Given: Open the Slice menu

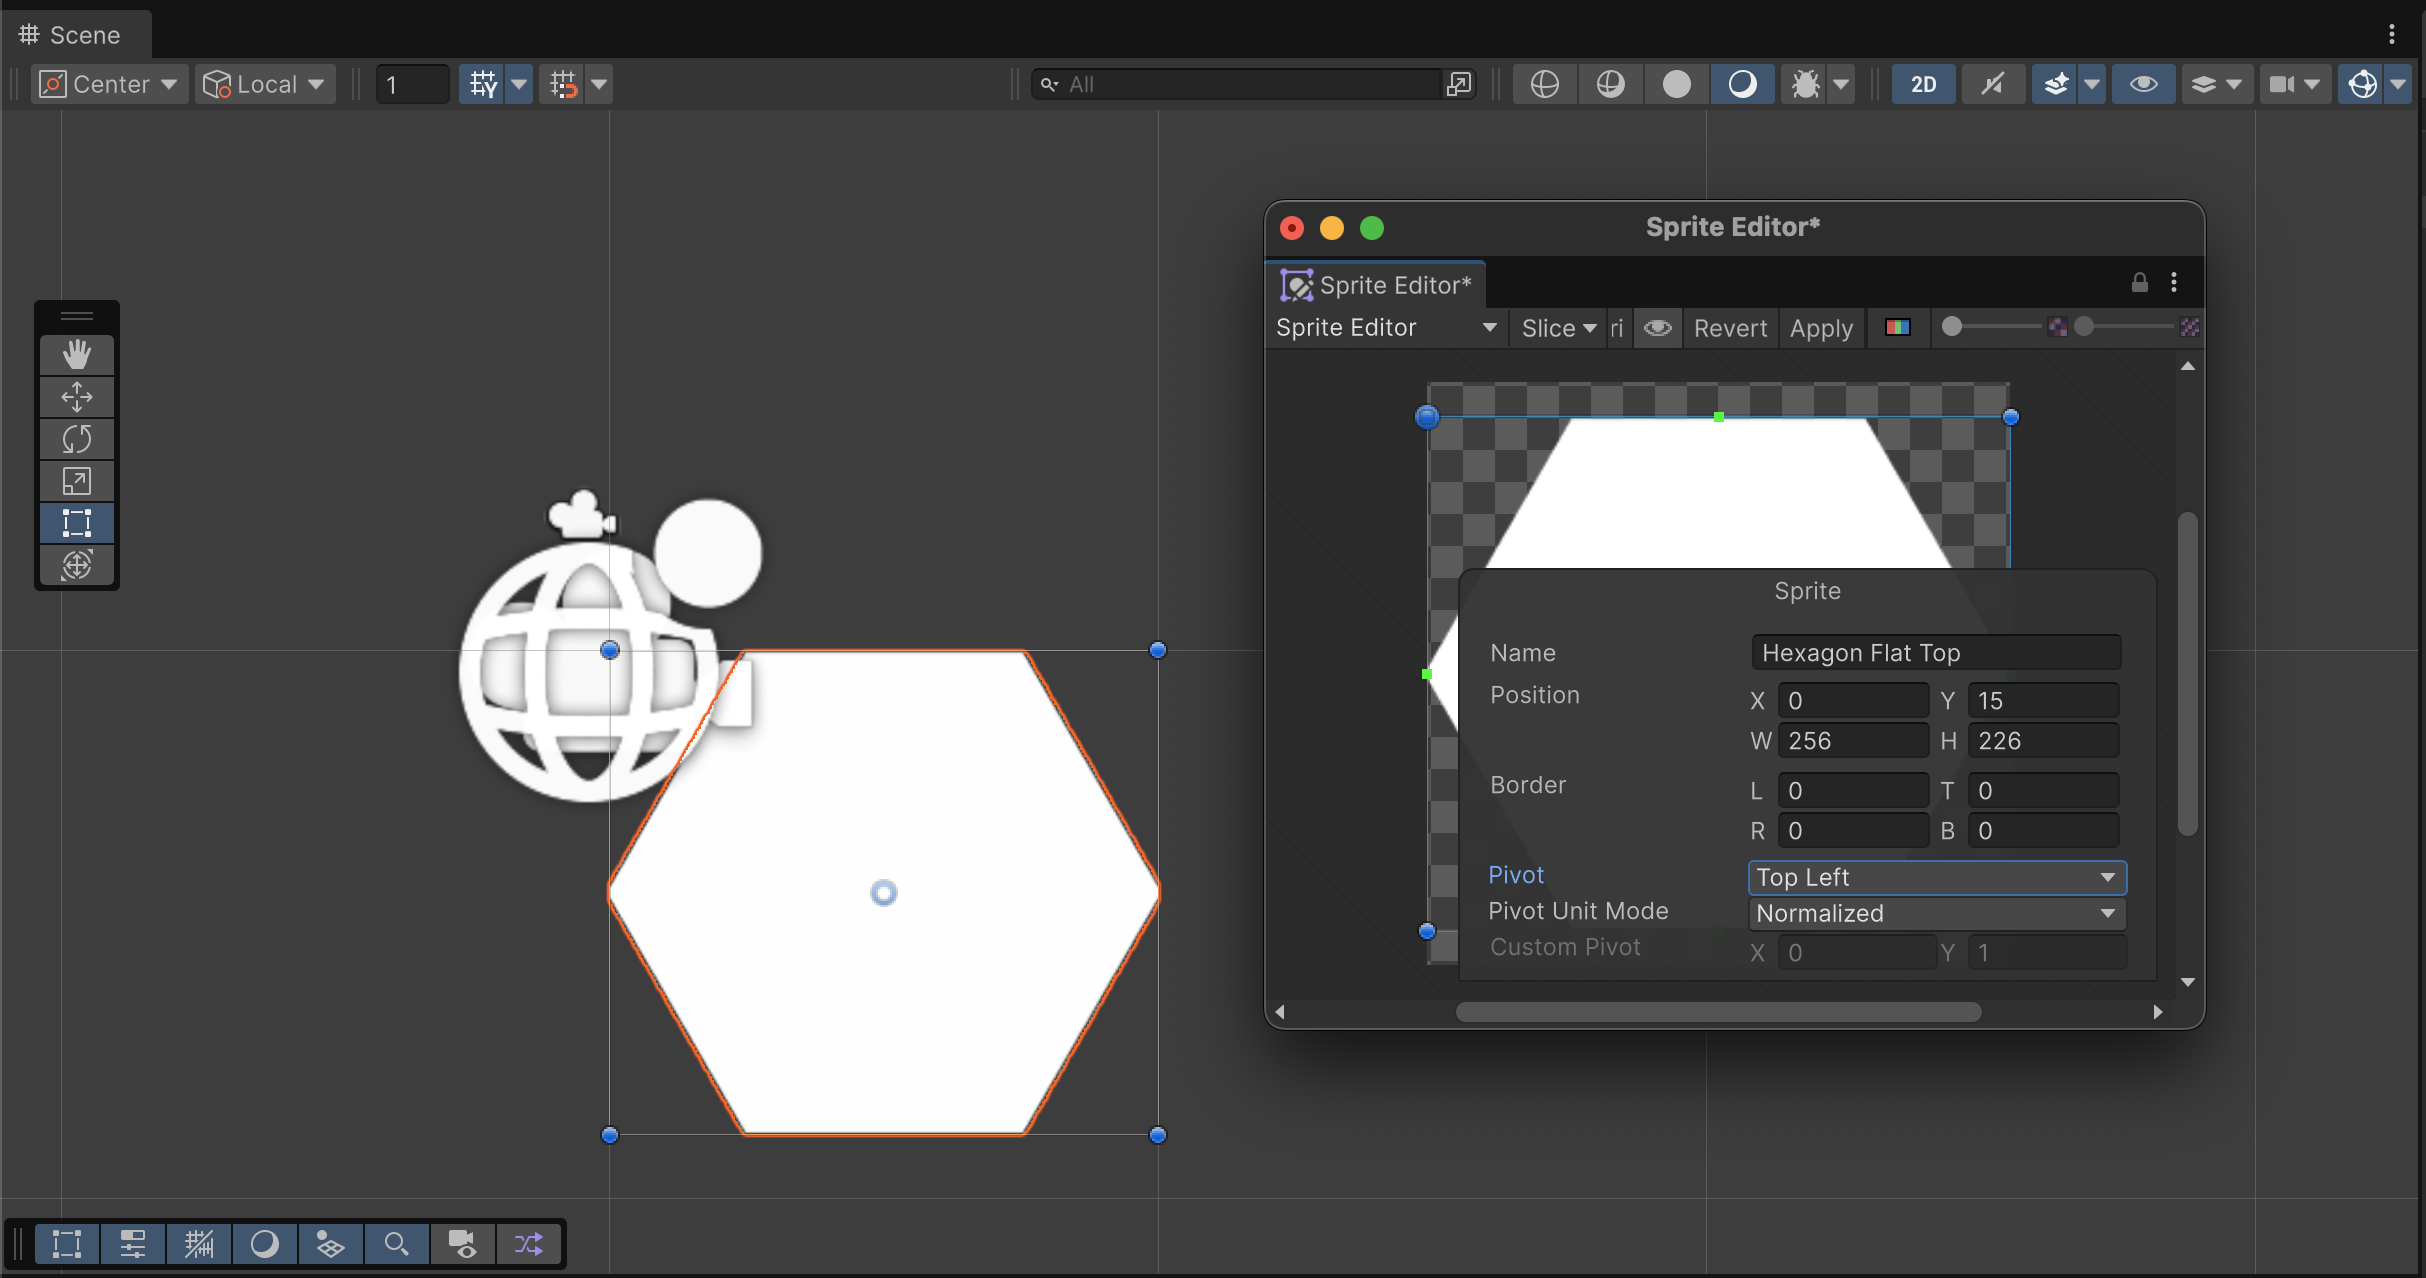Looking at the screenshot, I should [x=1558, y=328].
